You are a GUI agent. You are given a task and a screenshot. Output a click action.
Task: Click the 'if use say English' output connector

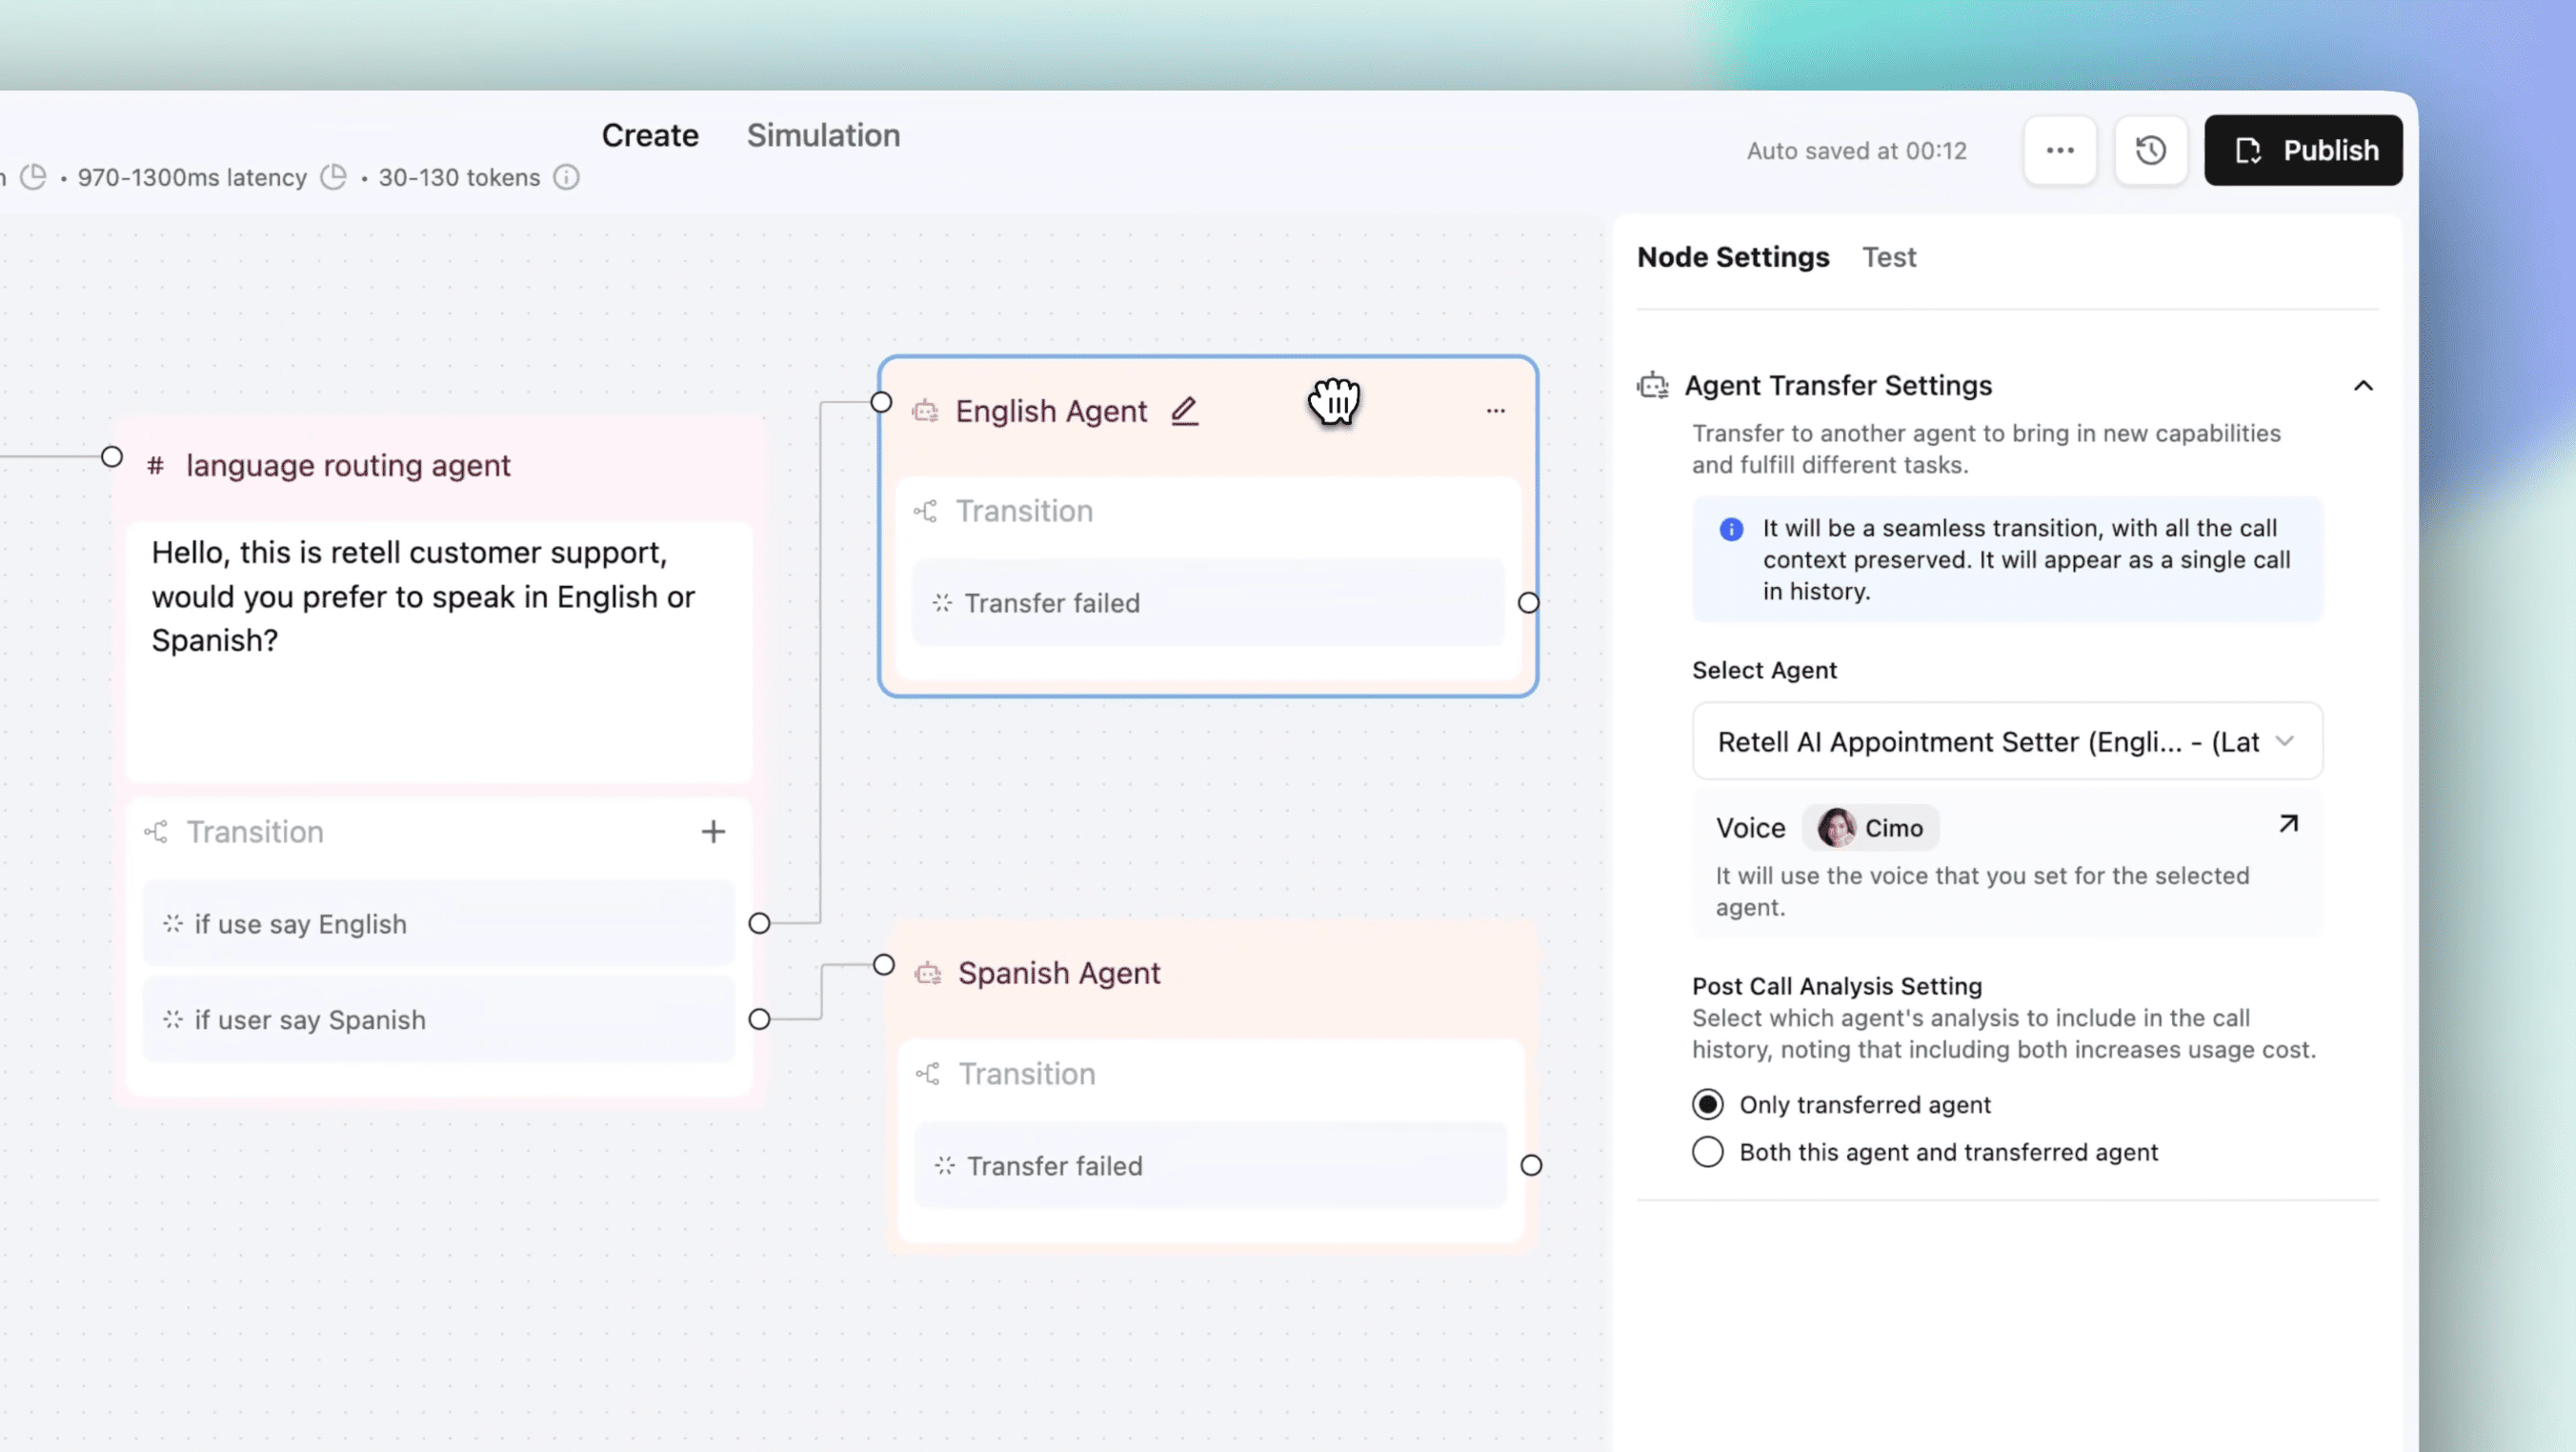click(760, 924)
